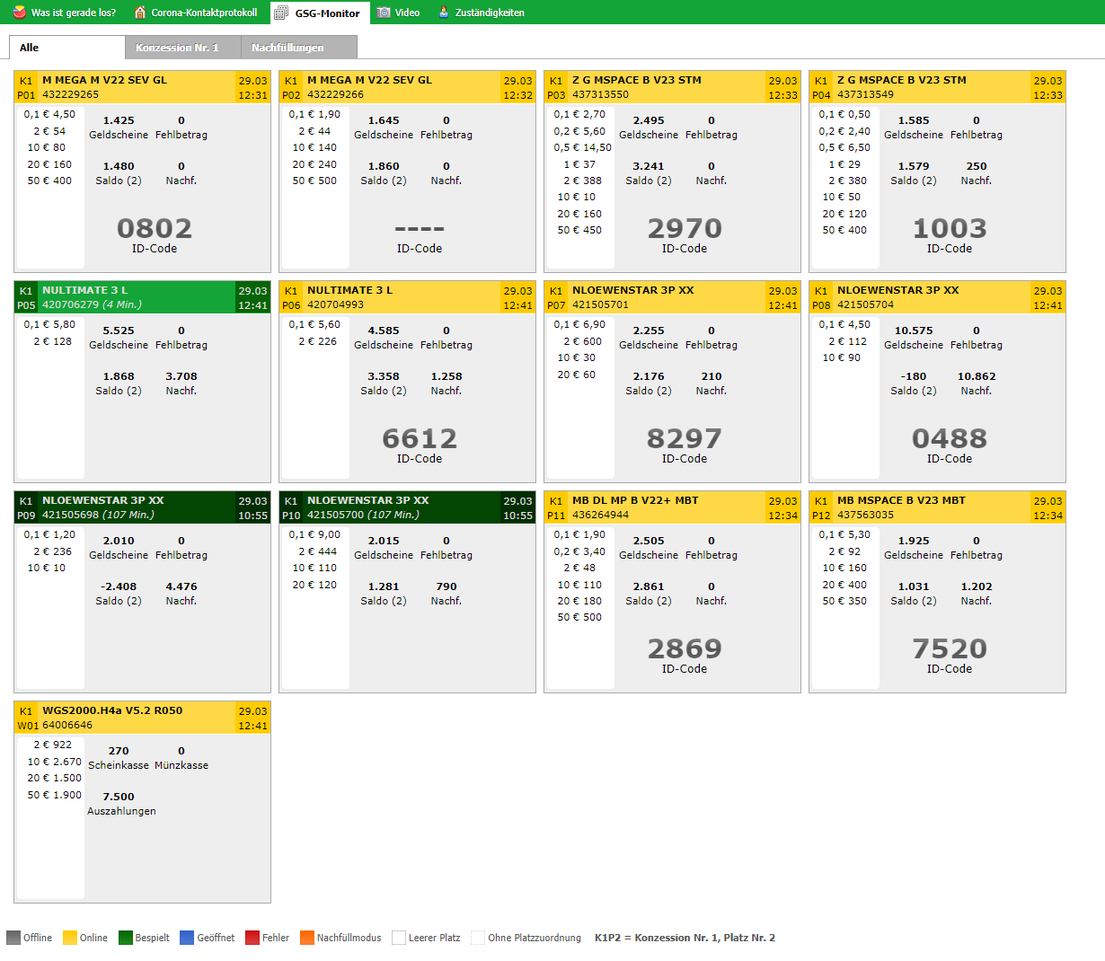Click the Corona-Kontaktprotokoll house icon
The width and height of the screenshot is (1105, 961).
[x=140, y=12]
